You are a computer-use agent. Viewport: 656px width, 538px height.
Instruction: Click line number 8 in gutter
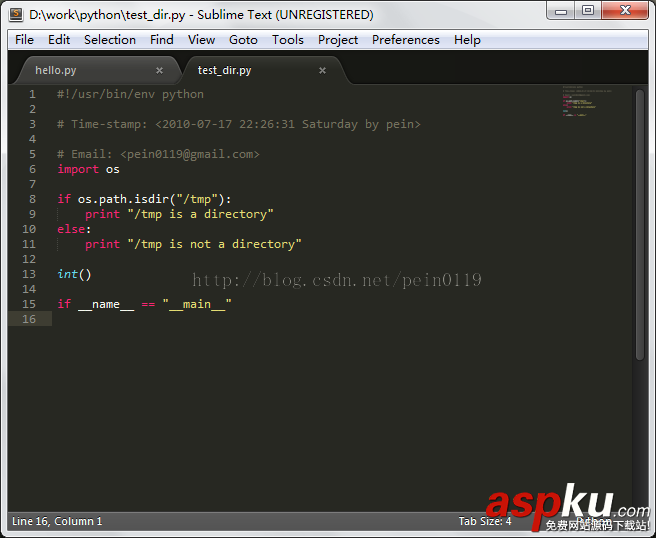pyautogui.click(x=32, y=199)
